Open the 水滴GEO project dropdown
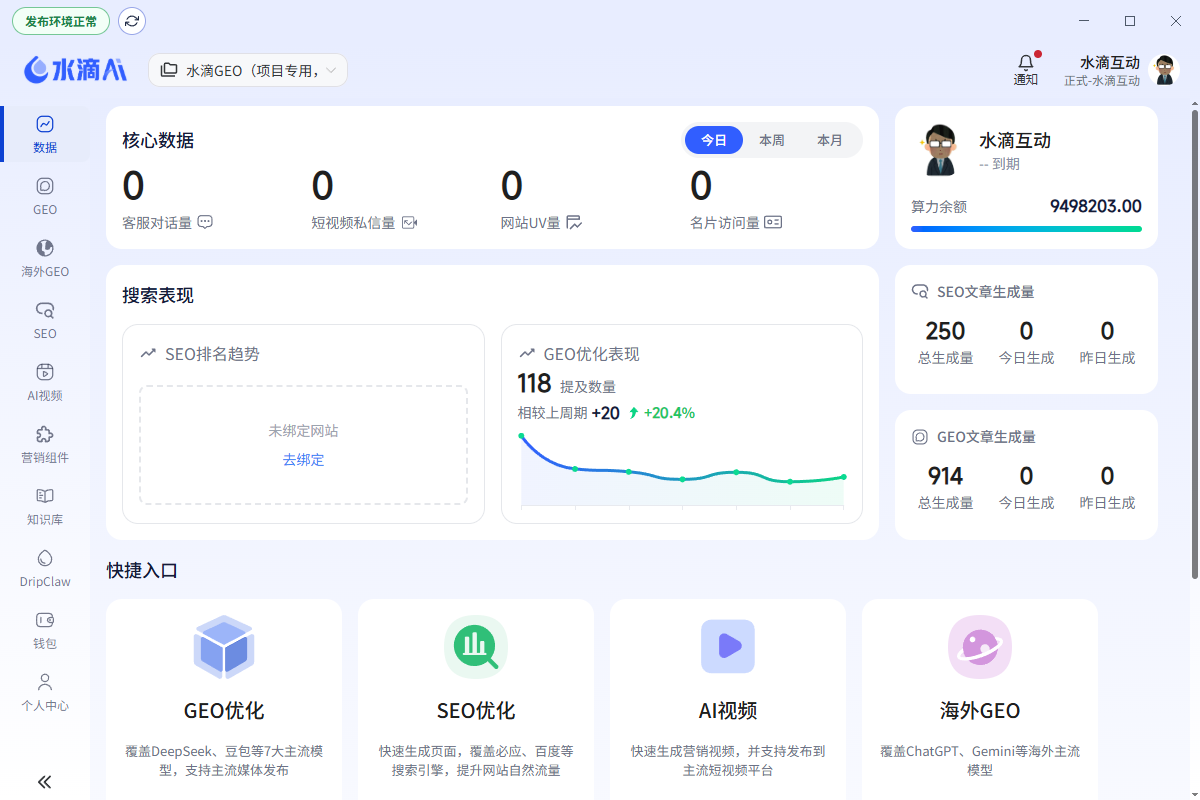The height and width of the screenshot is (800, 1200). (x=248, y=70)
